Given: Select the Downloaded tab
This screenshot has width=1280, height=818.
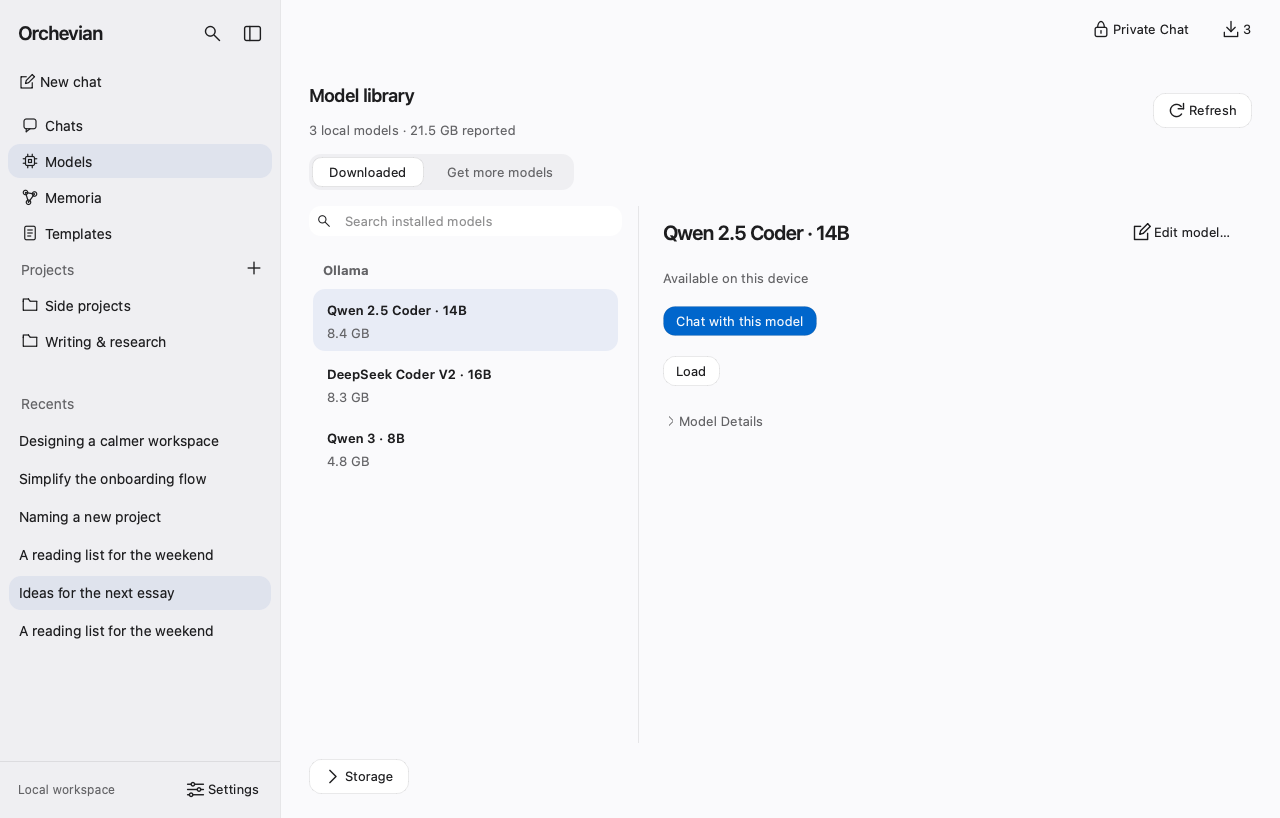Looking at the screenshot, I should 367,172.
